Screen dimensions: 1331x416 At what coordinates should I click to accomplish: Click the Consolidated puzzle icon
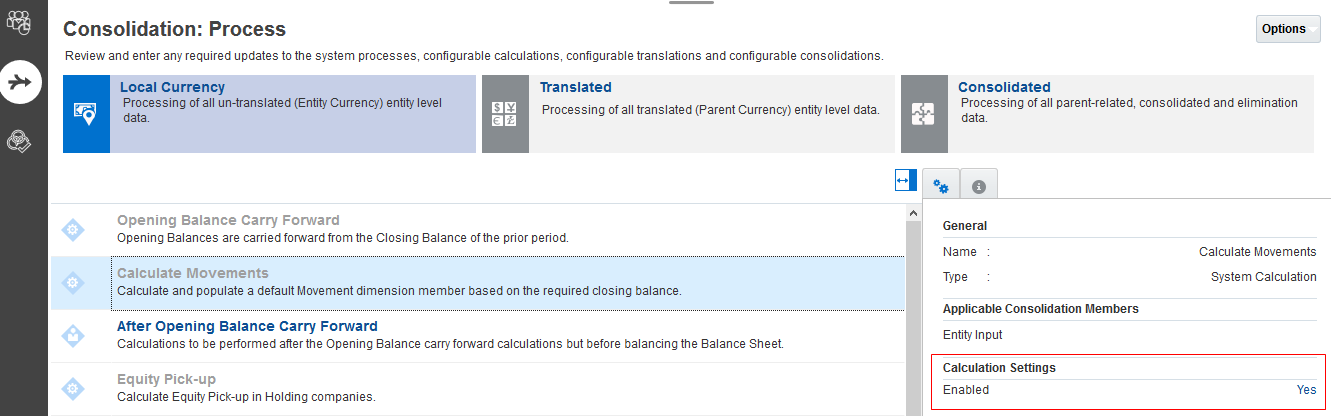click(923, 114)
